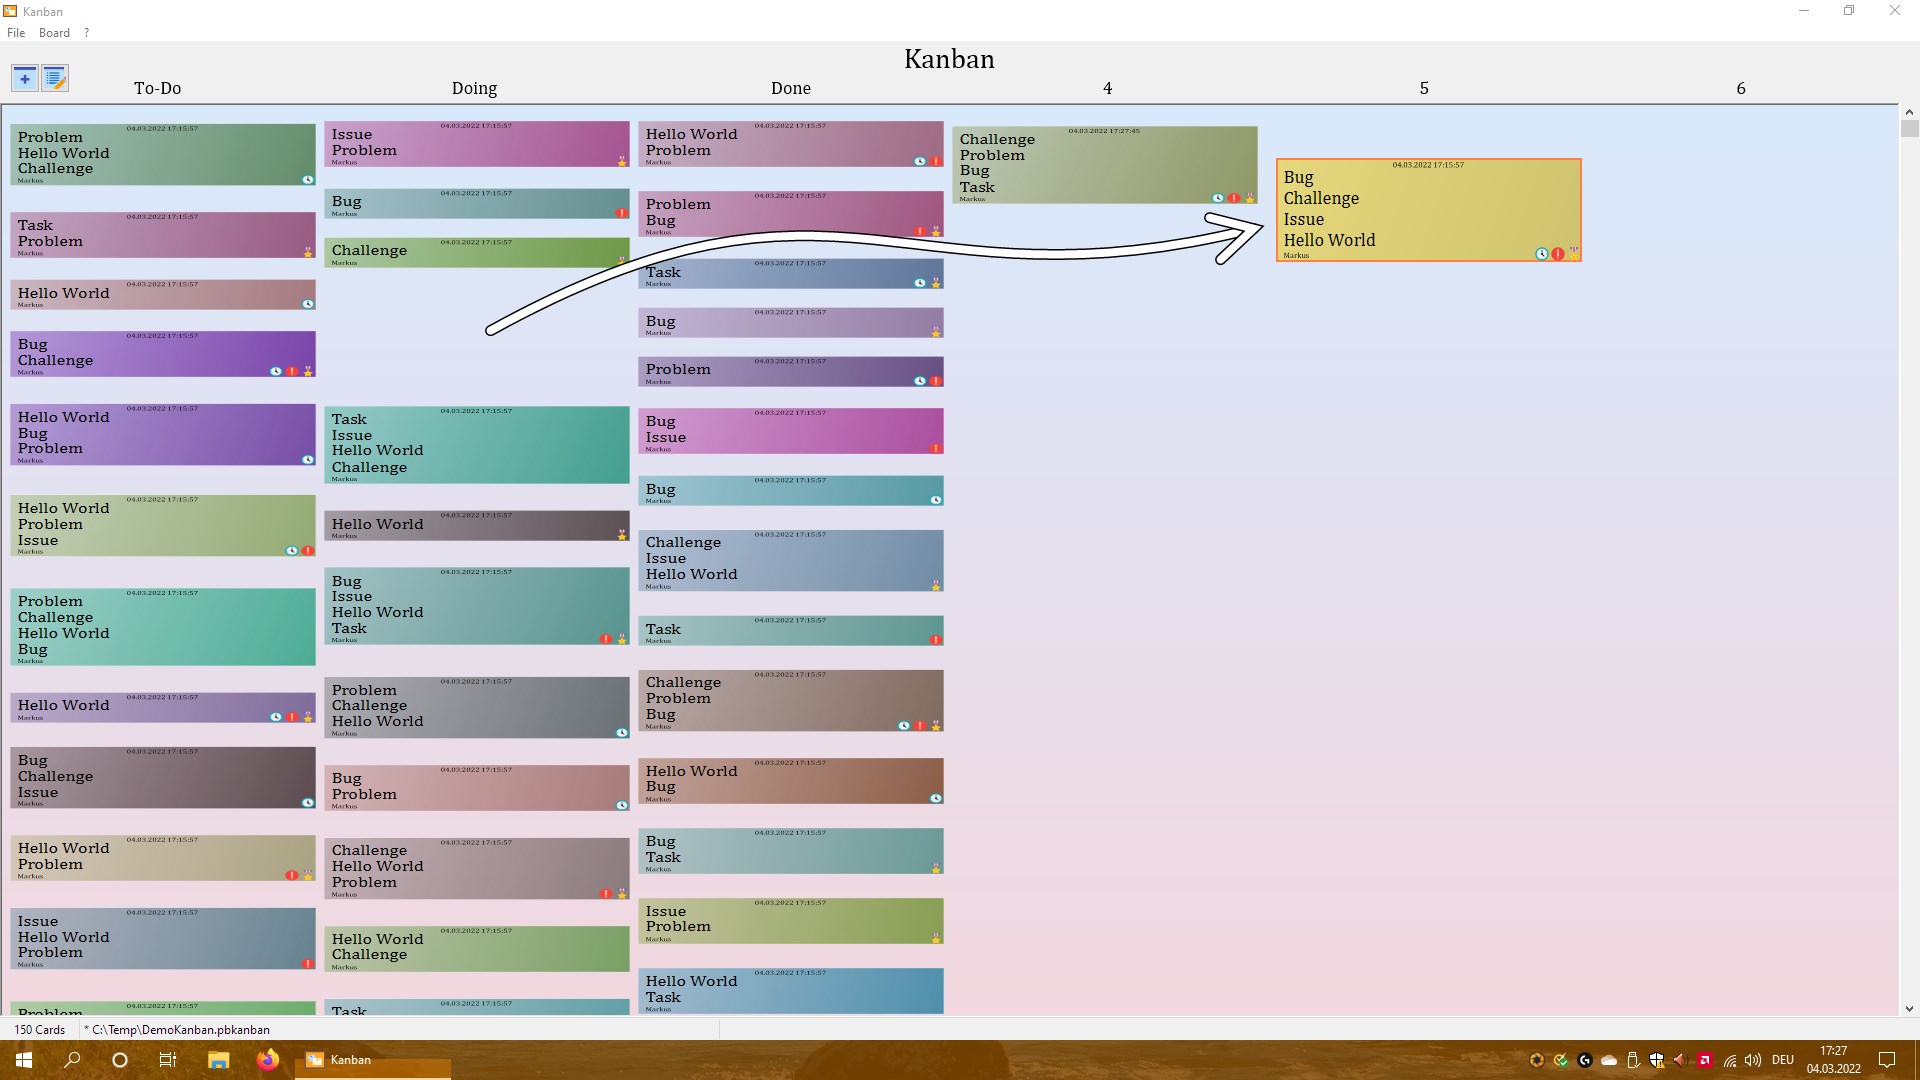
Task: Click clock icon on Done Hello World Problem card
Action: point(920,161)
